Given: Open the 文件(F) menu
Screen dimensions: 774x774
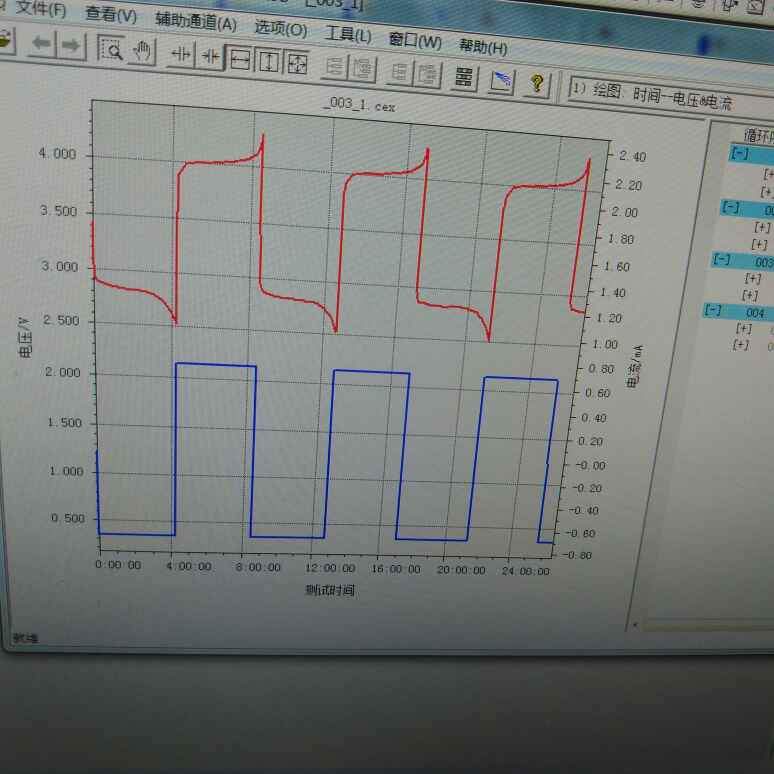Looking at the screenshot, I should [x=41, y=9].
